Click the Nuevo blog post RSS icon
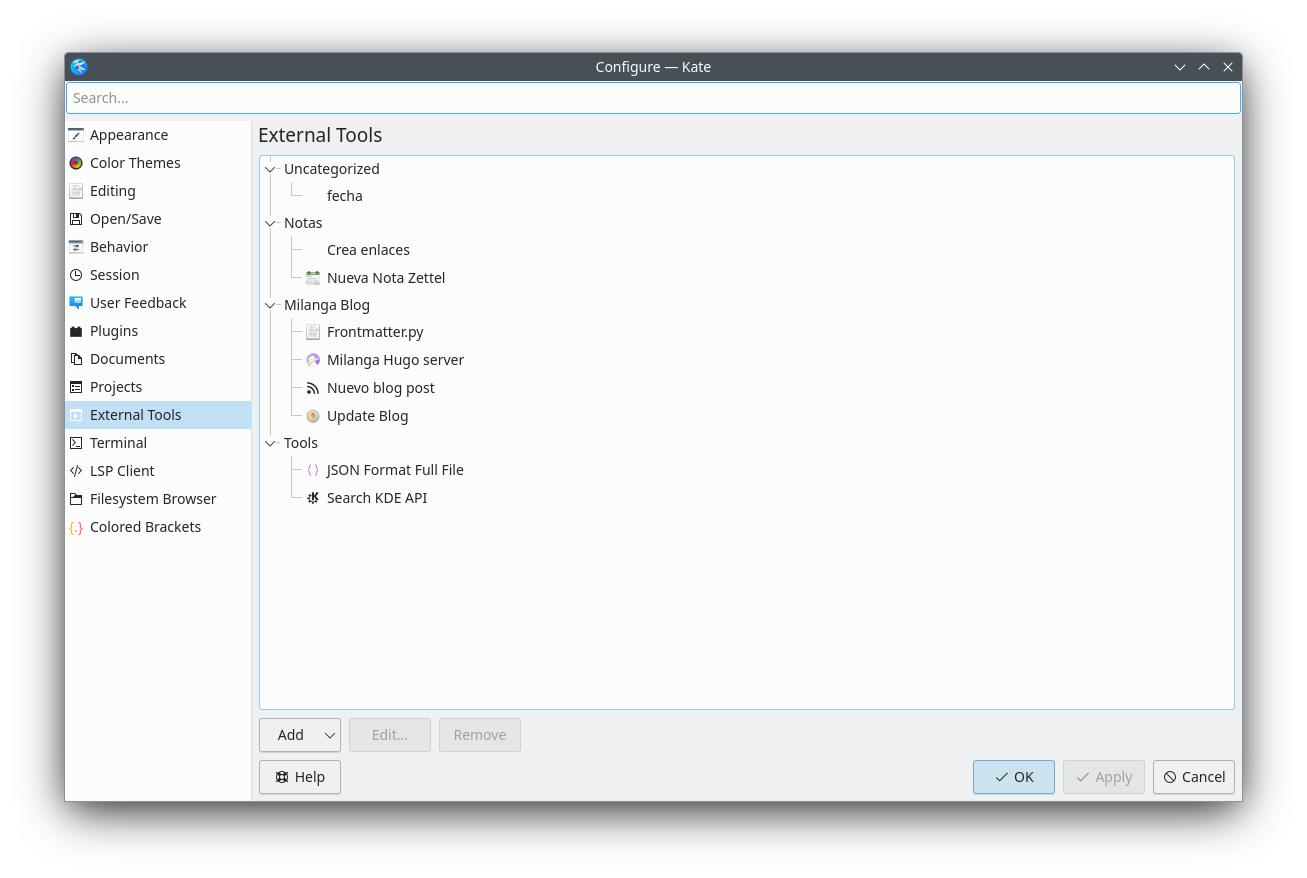Image resolution: width=1307 pixels, height=878 pixels. pyautogui.click(x=313, y=388)
